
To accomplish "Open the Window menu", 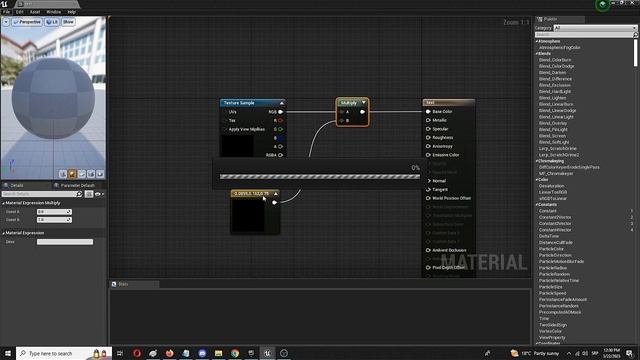I will point(53,12).
